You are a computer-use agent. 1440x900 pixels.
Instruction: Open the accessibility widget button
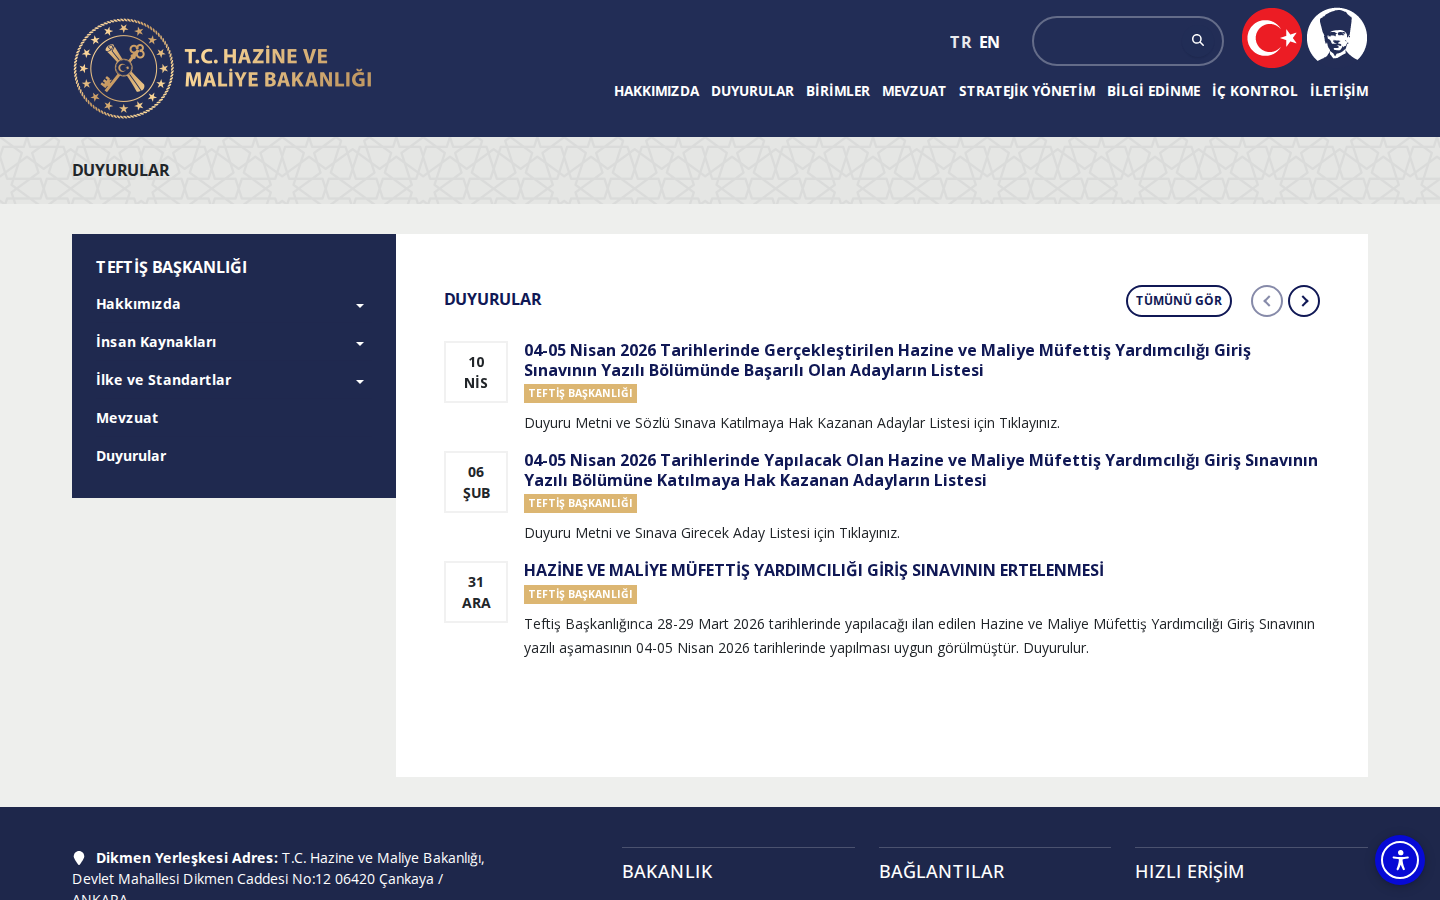click(1400, 860)
